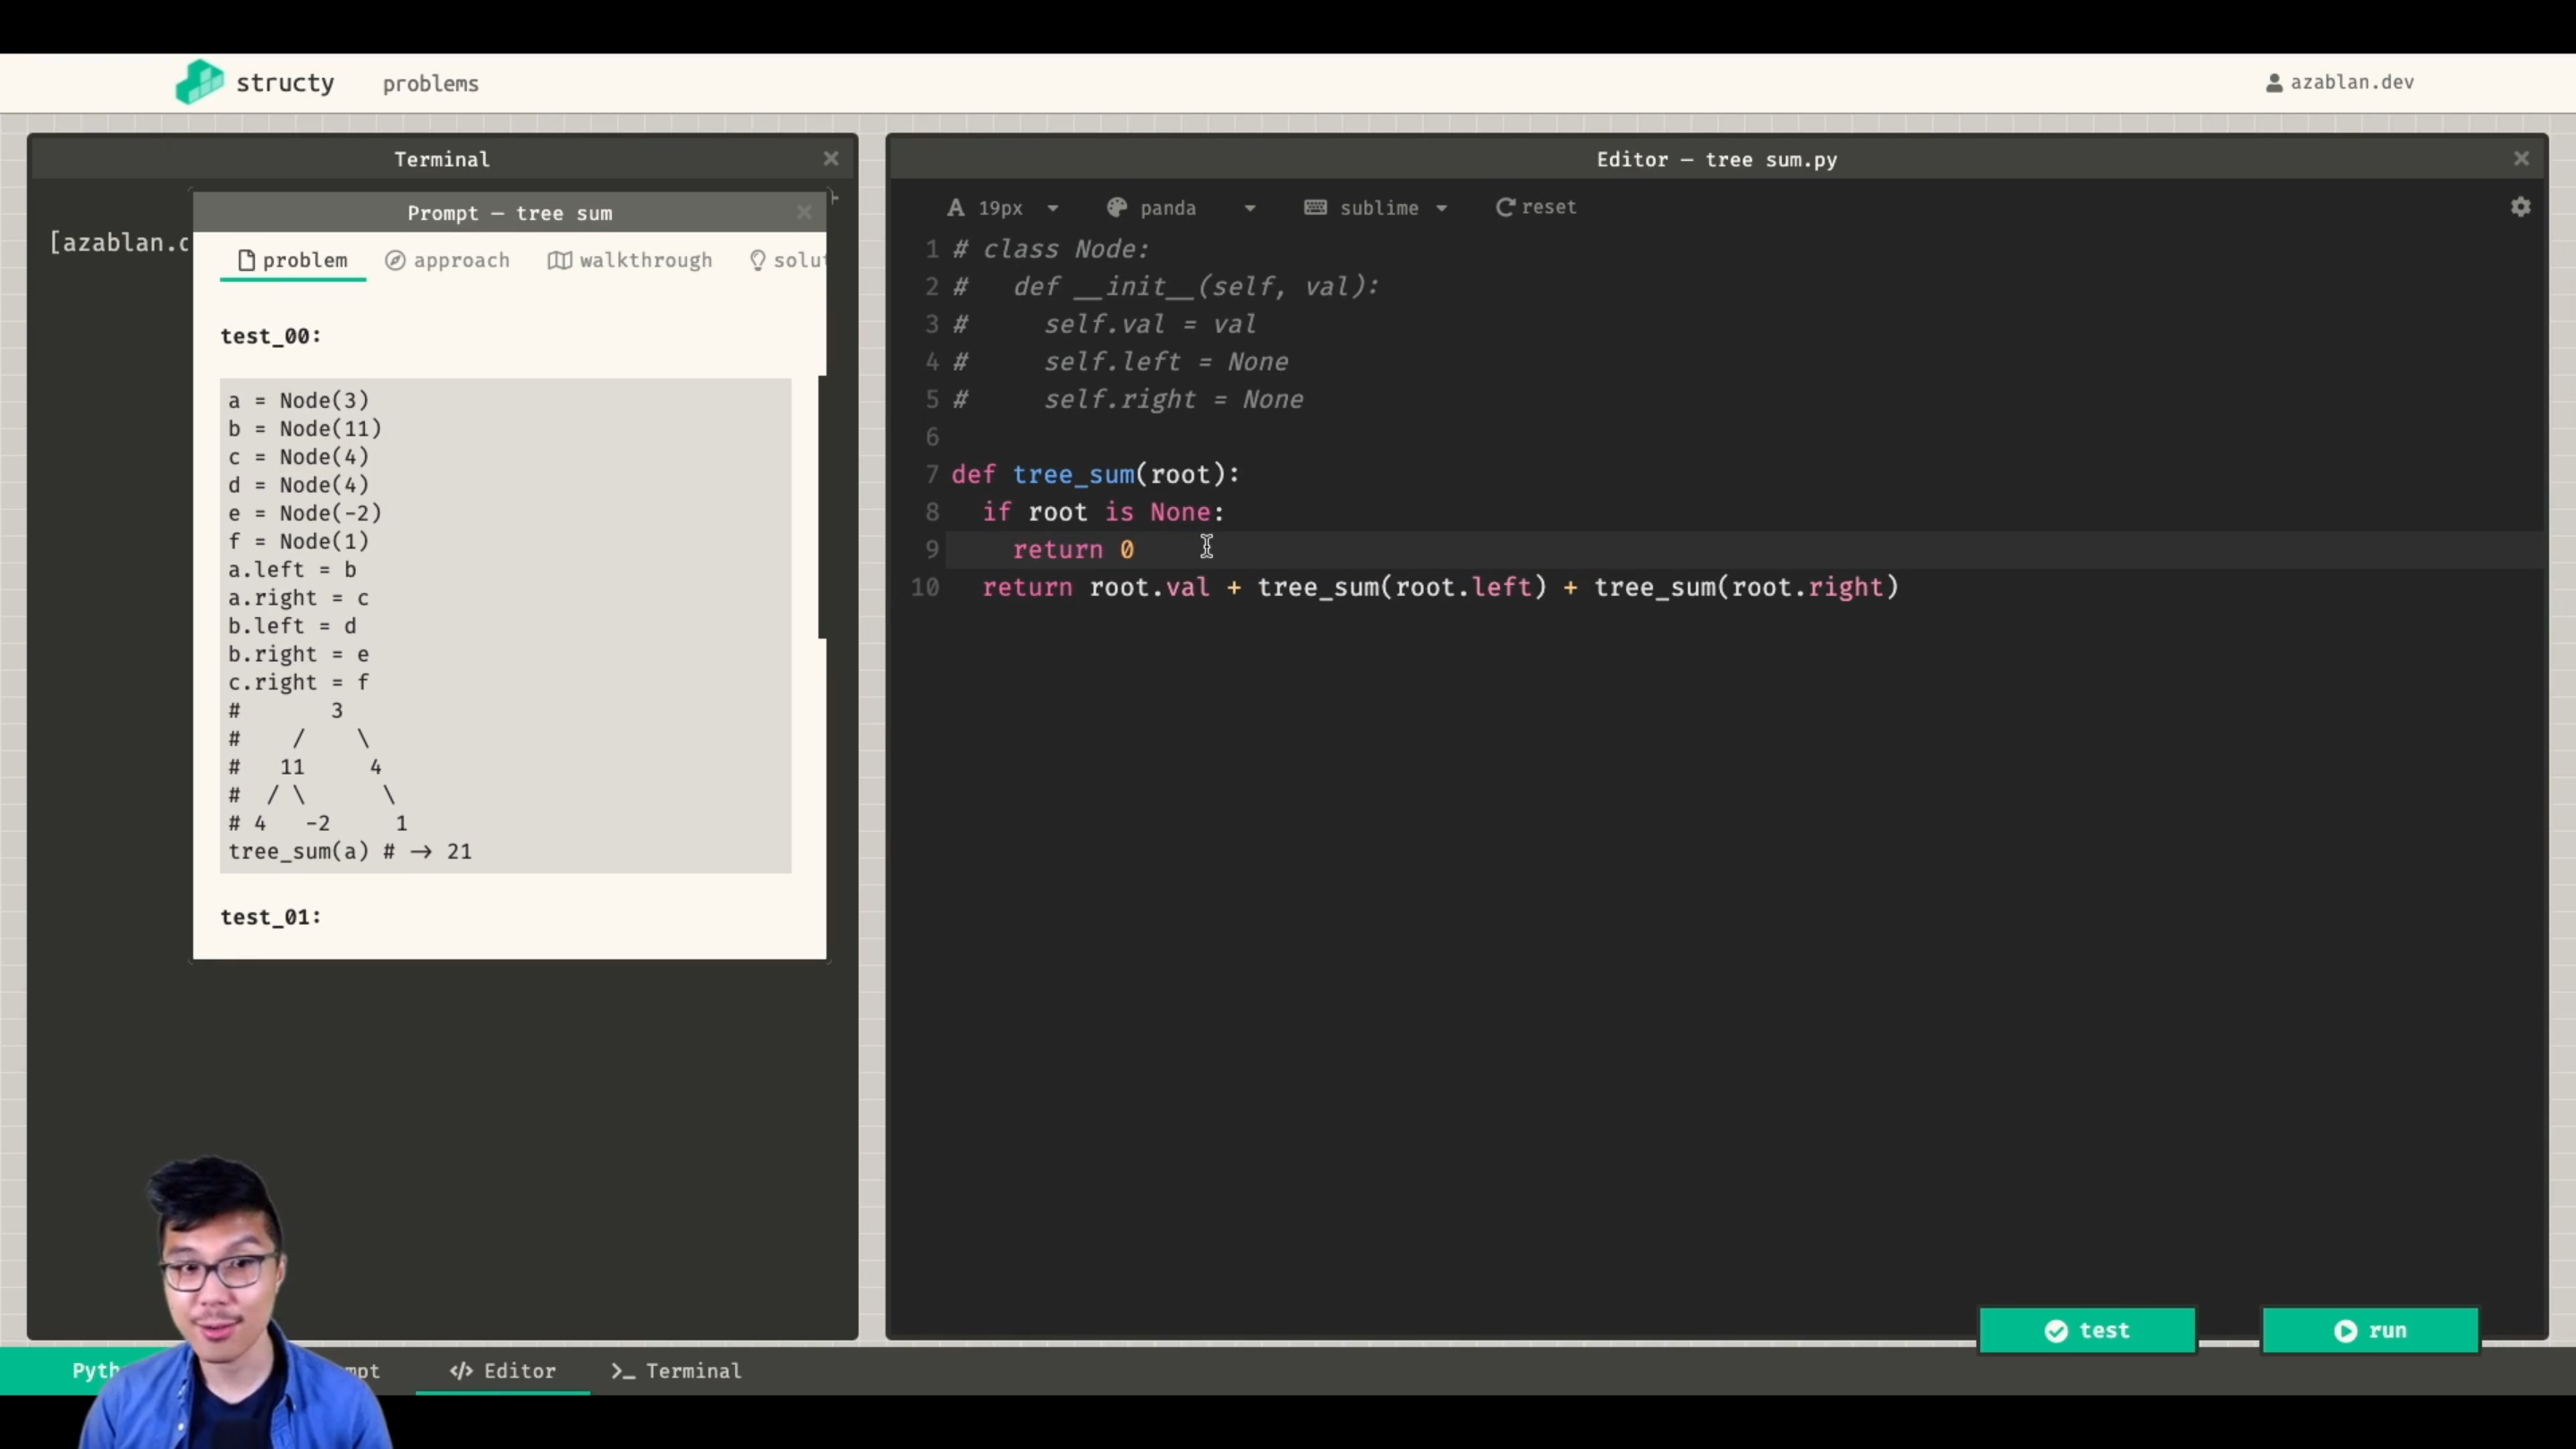2576x1449 pixels.
Task: Open the problems page link
Action: pyautogui.click(x=430, y=84)
